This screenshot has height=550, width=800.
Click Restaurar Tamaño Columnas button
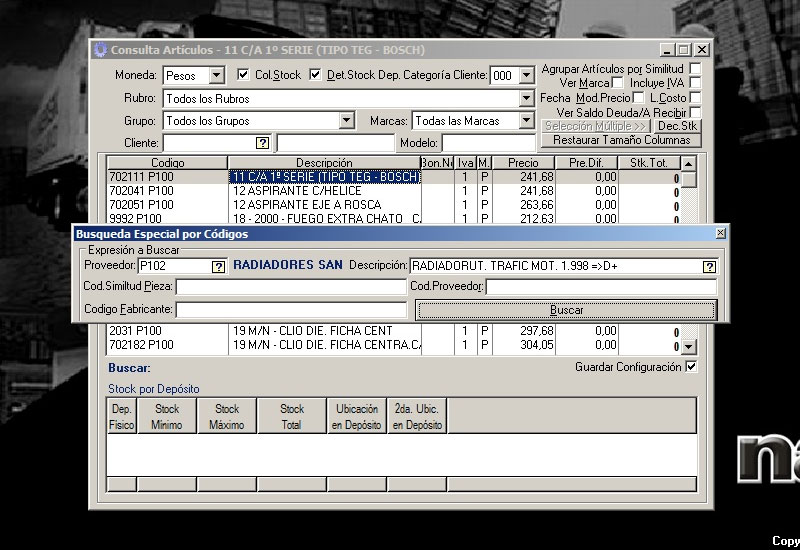click(621, 140)
